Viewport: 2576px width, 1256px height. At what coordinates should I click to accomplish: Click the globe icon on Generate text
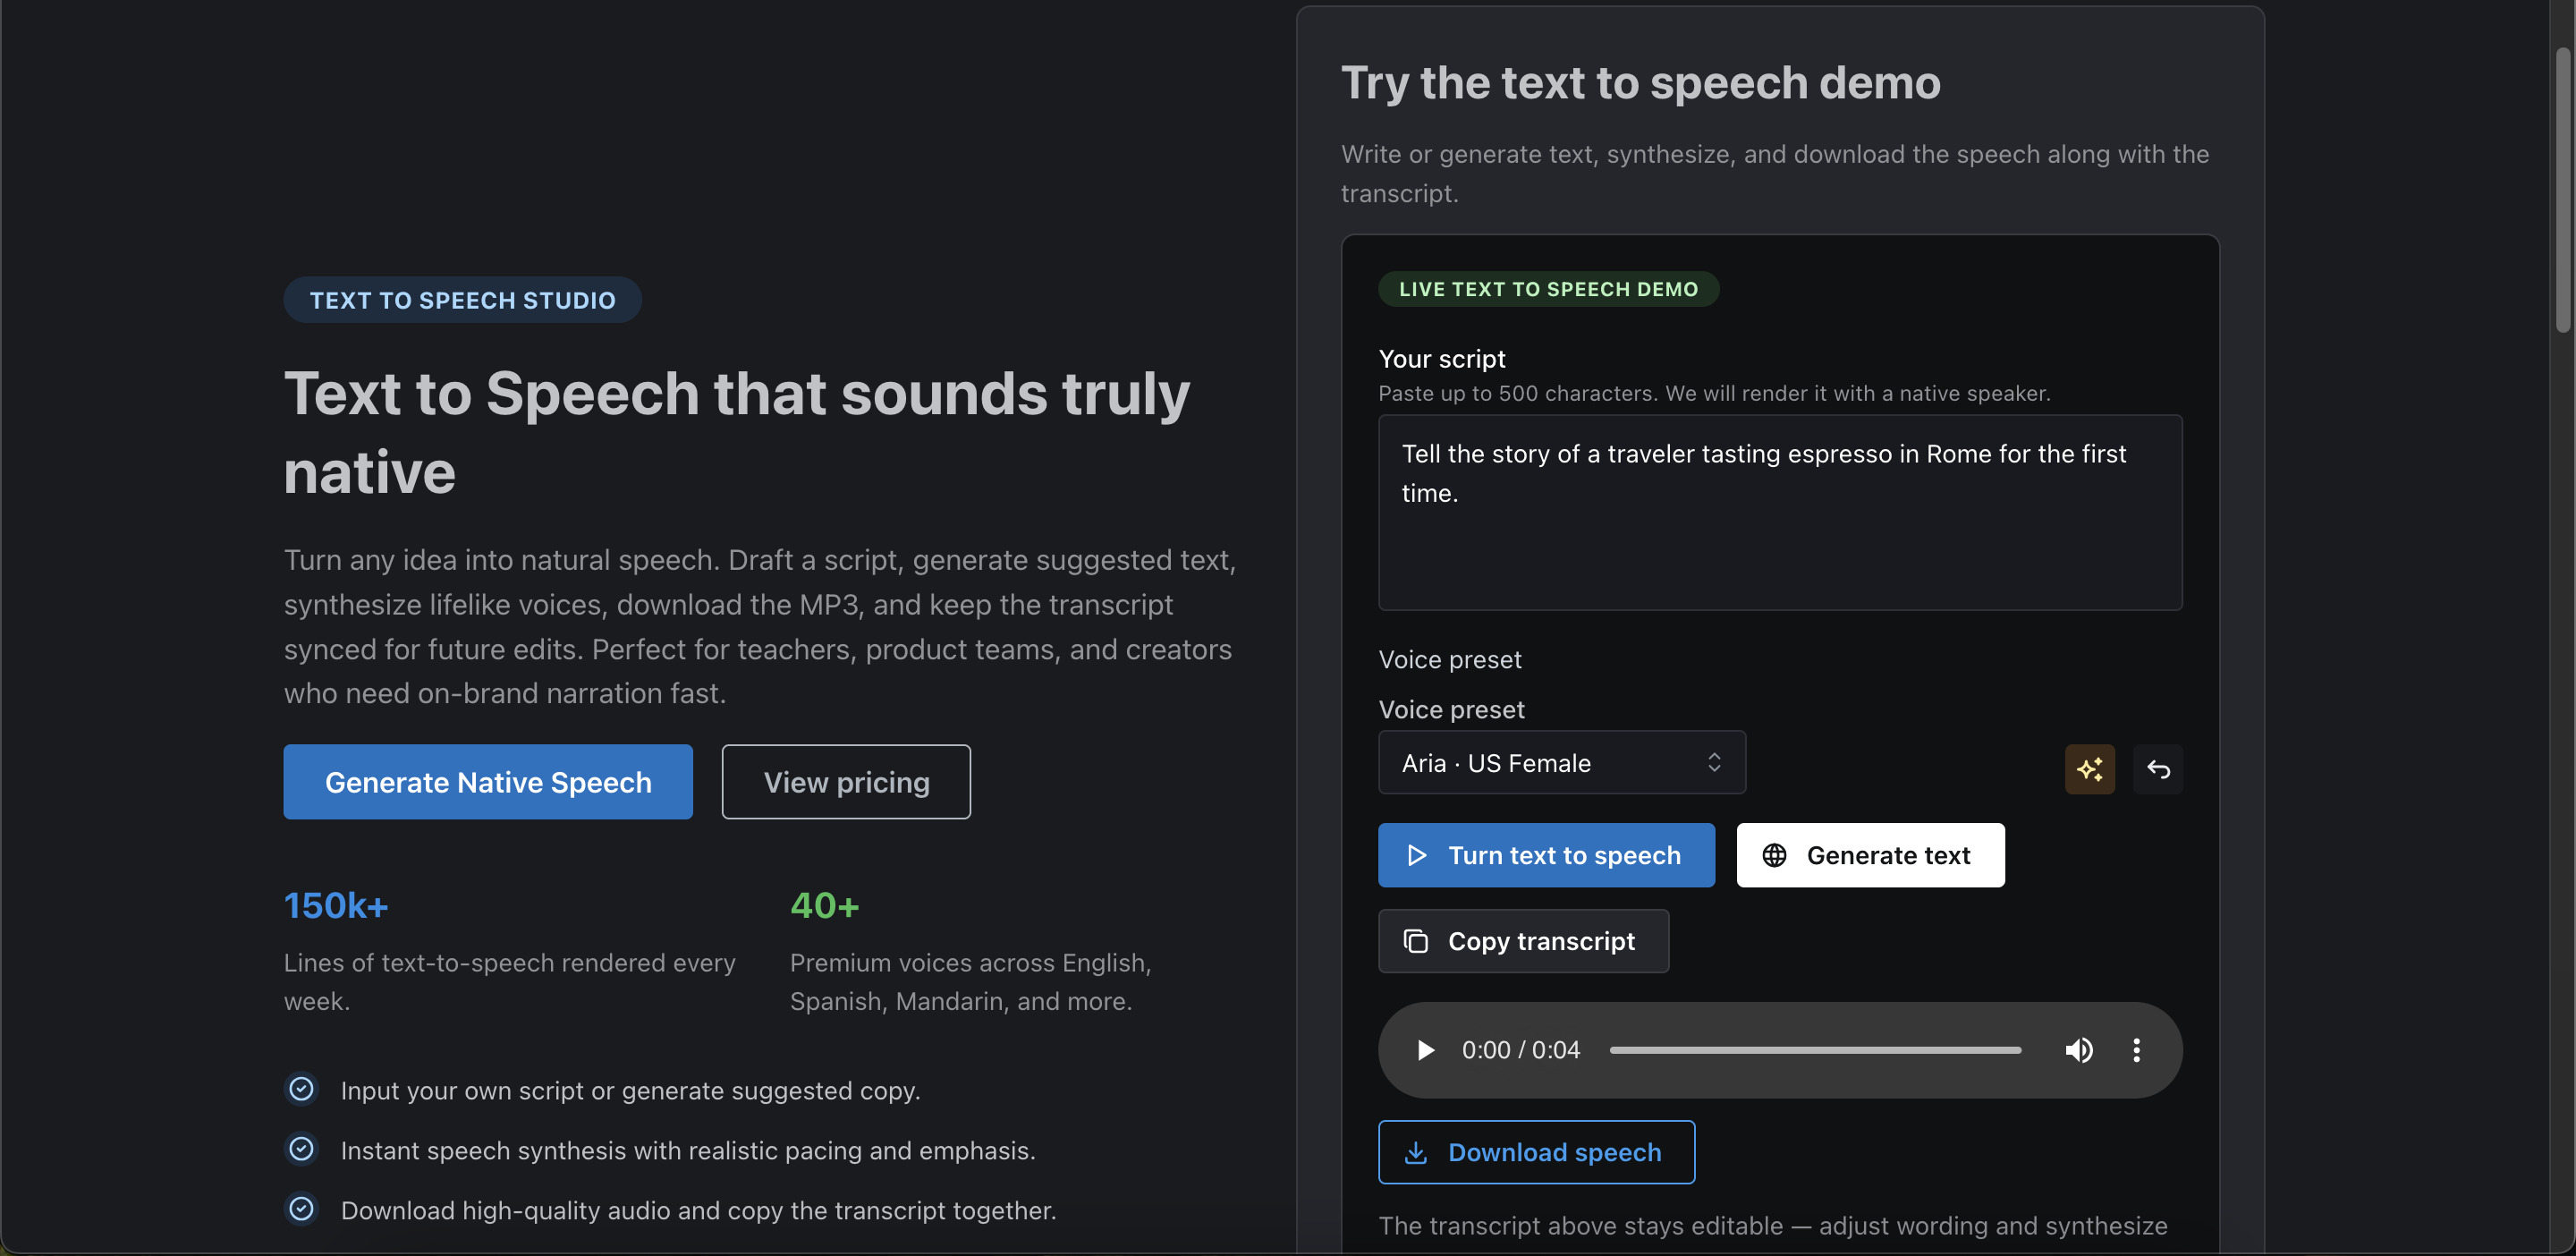pos(1774,855)
